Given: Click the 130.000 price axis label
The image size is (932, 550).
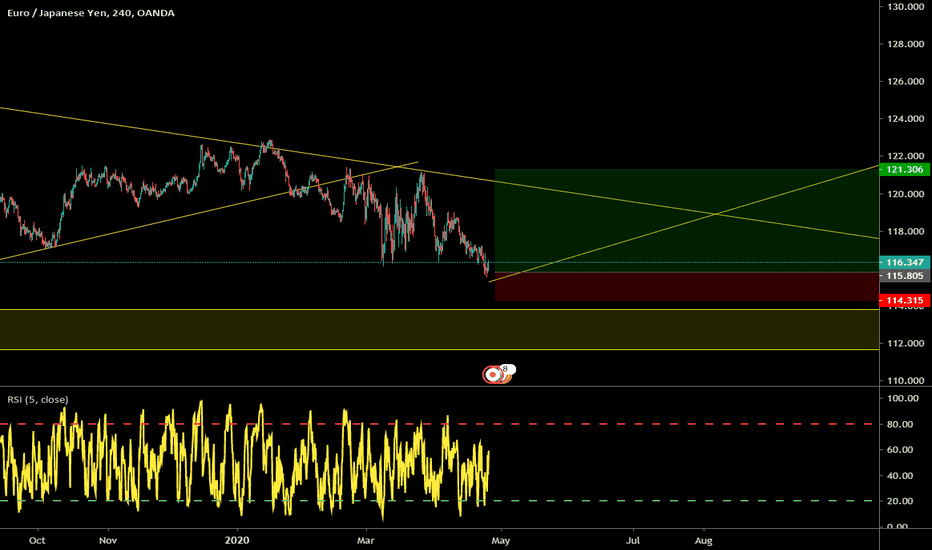Looking at the screenshot, I should point(905,7).
